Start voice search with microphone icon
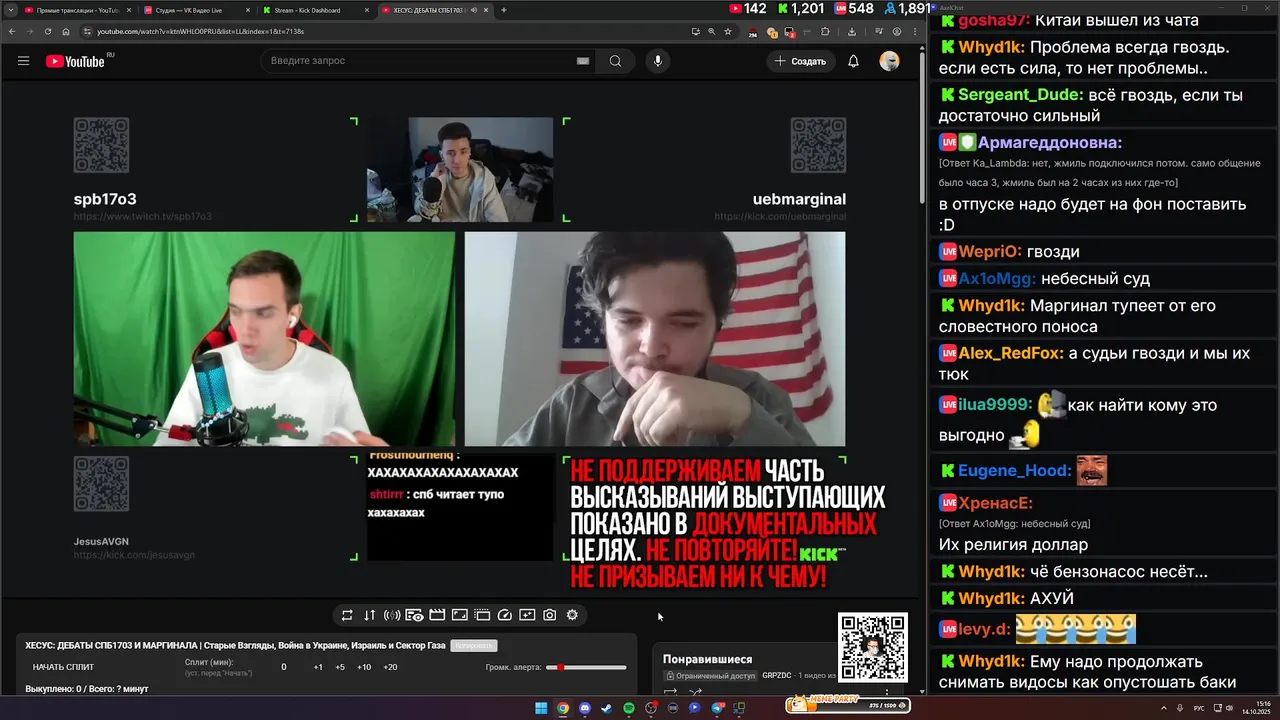The image size is (1280, 720). tap(657, 61)
